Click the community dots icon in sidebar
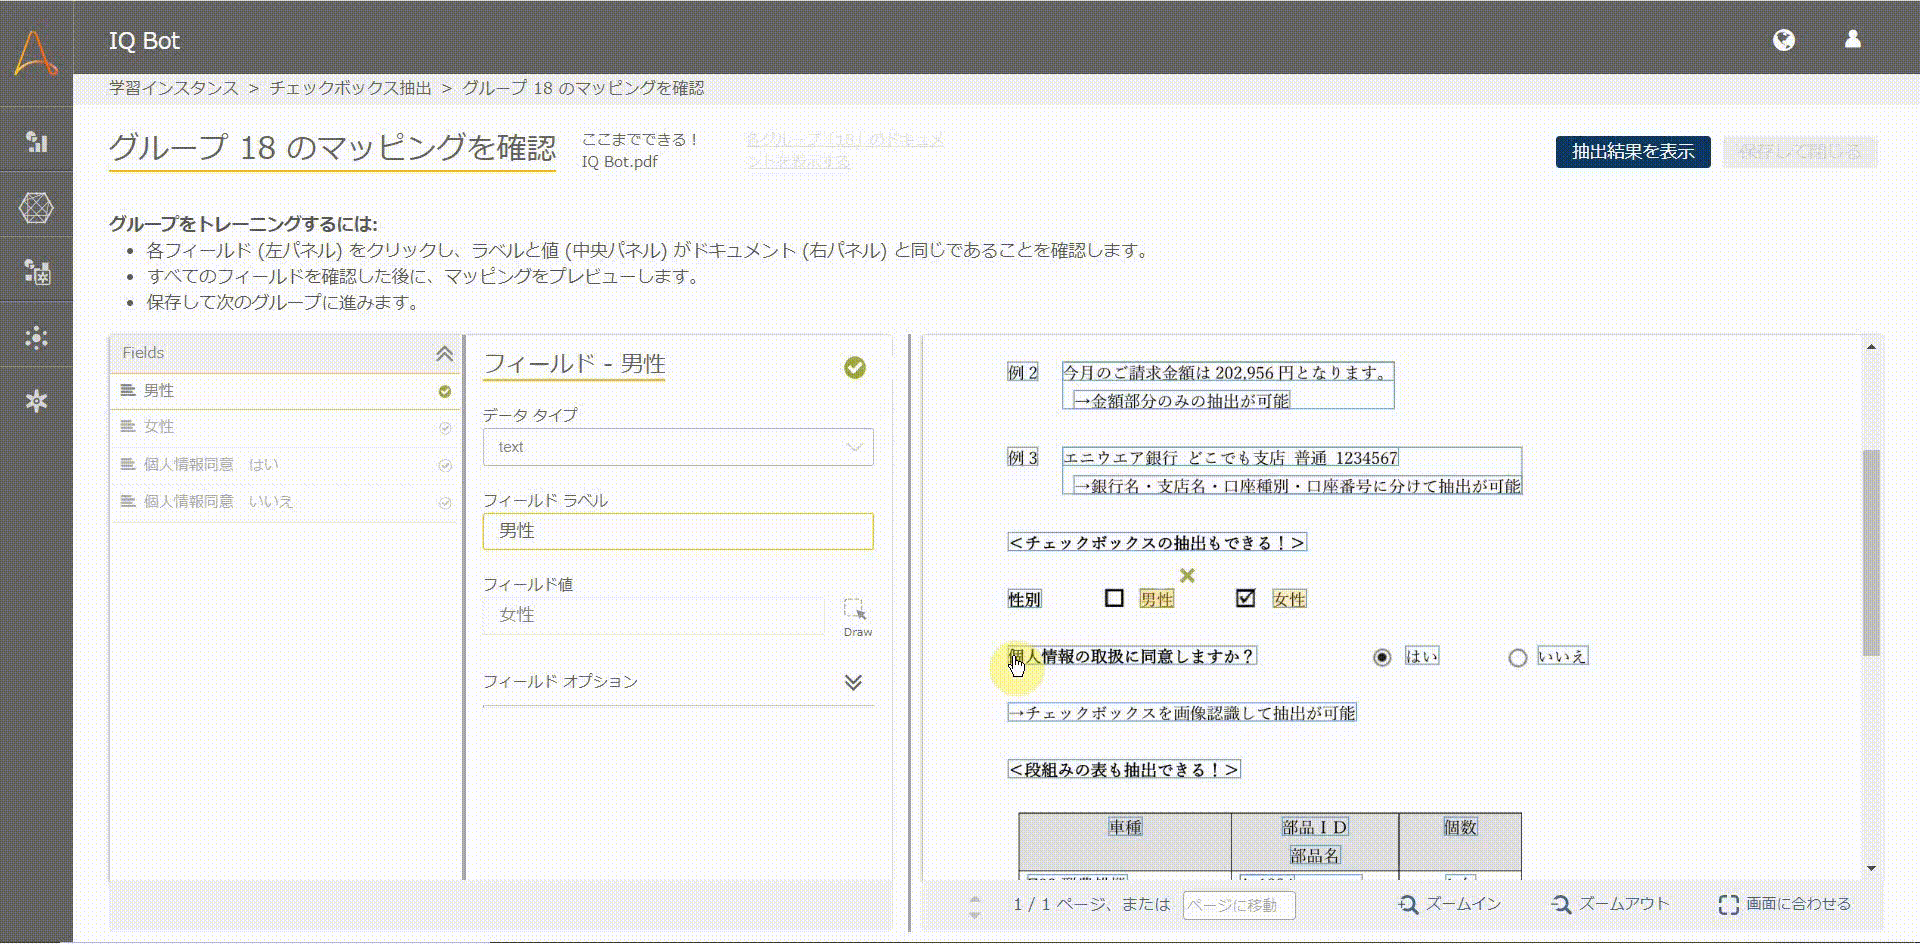 pos(36,337)
